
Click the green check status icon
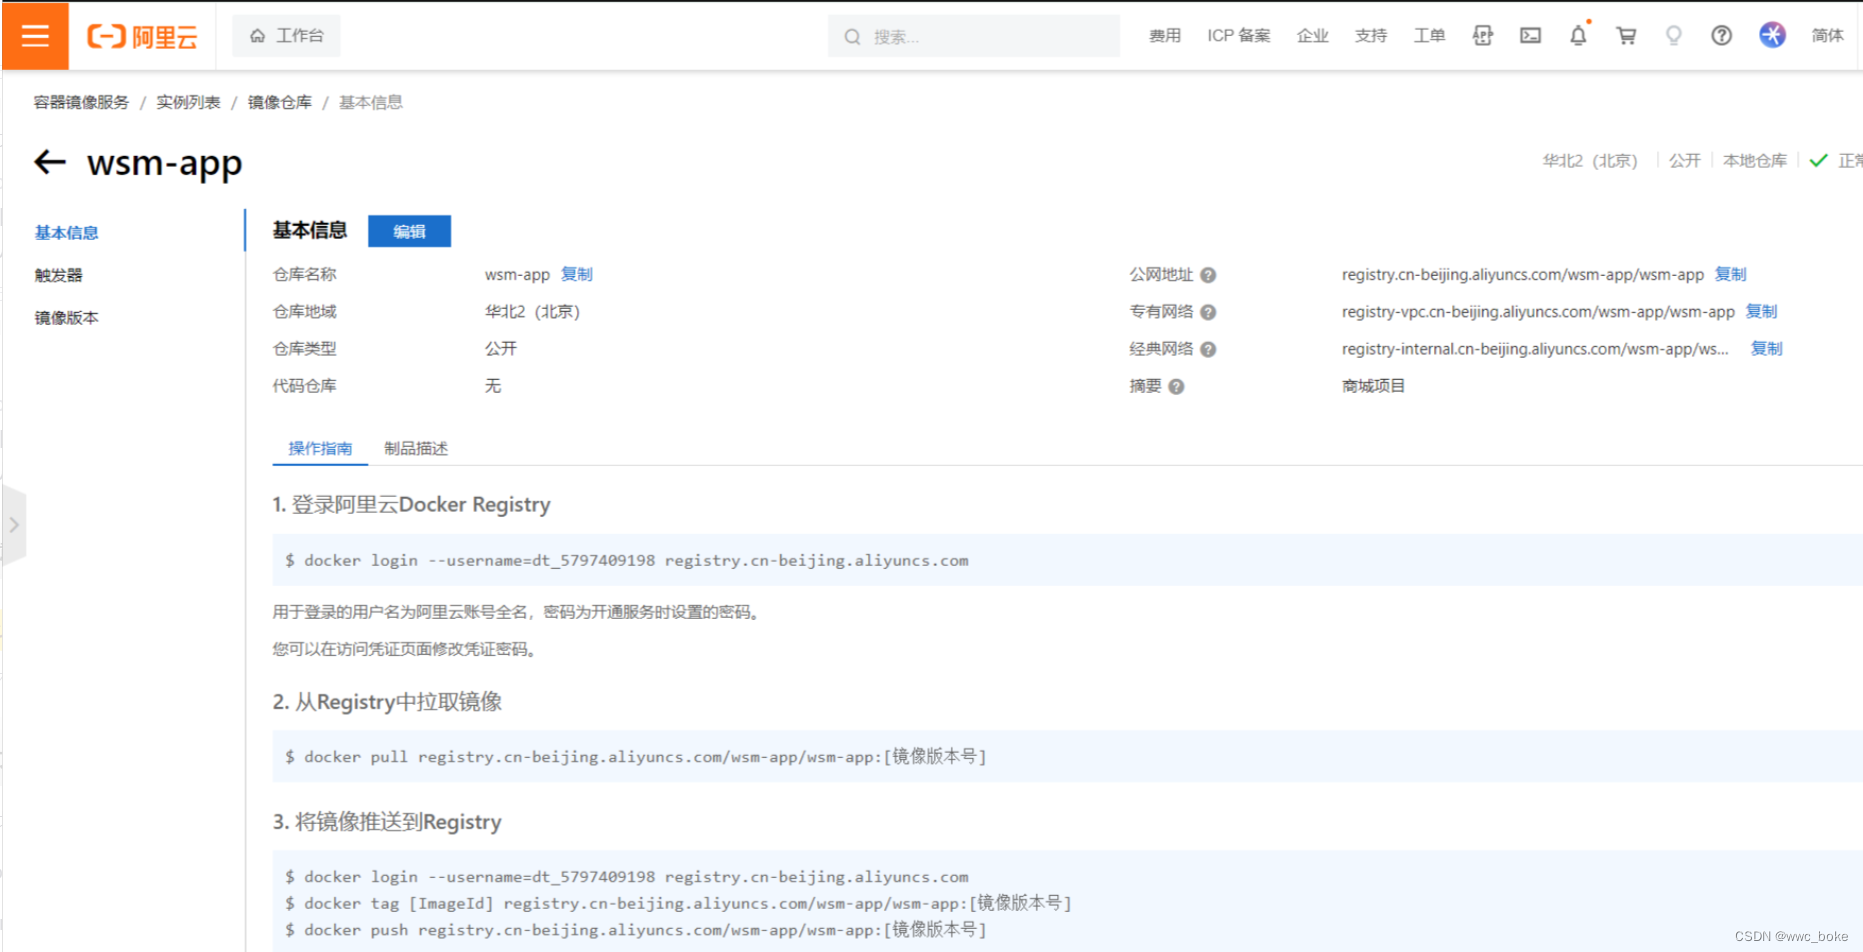(1818, 161)
